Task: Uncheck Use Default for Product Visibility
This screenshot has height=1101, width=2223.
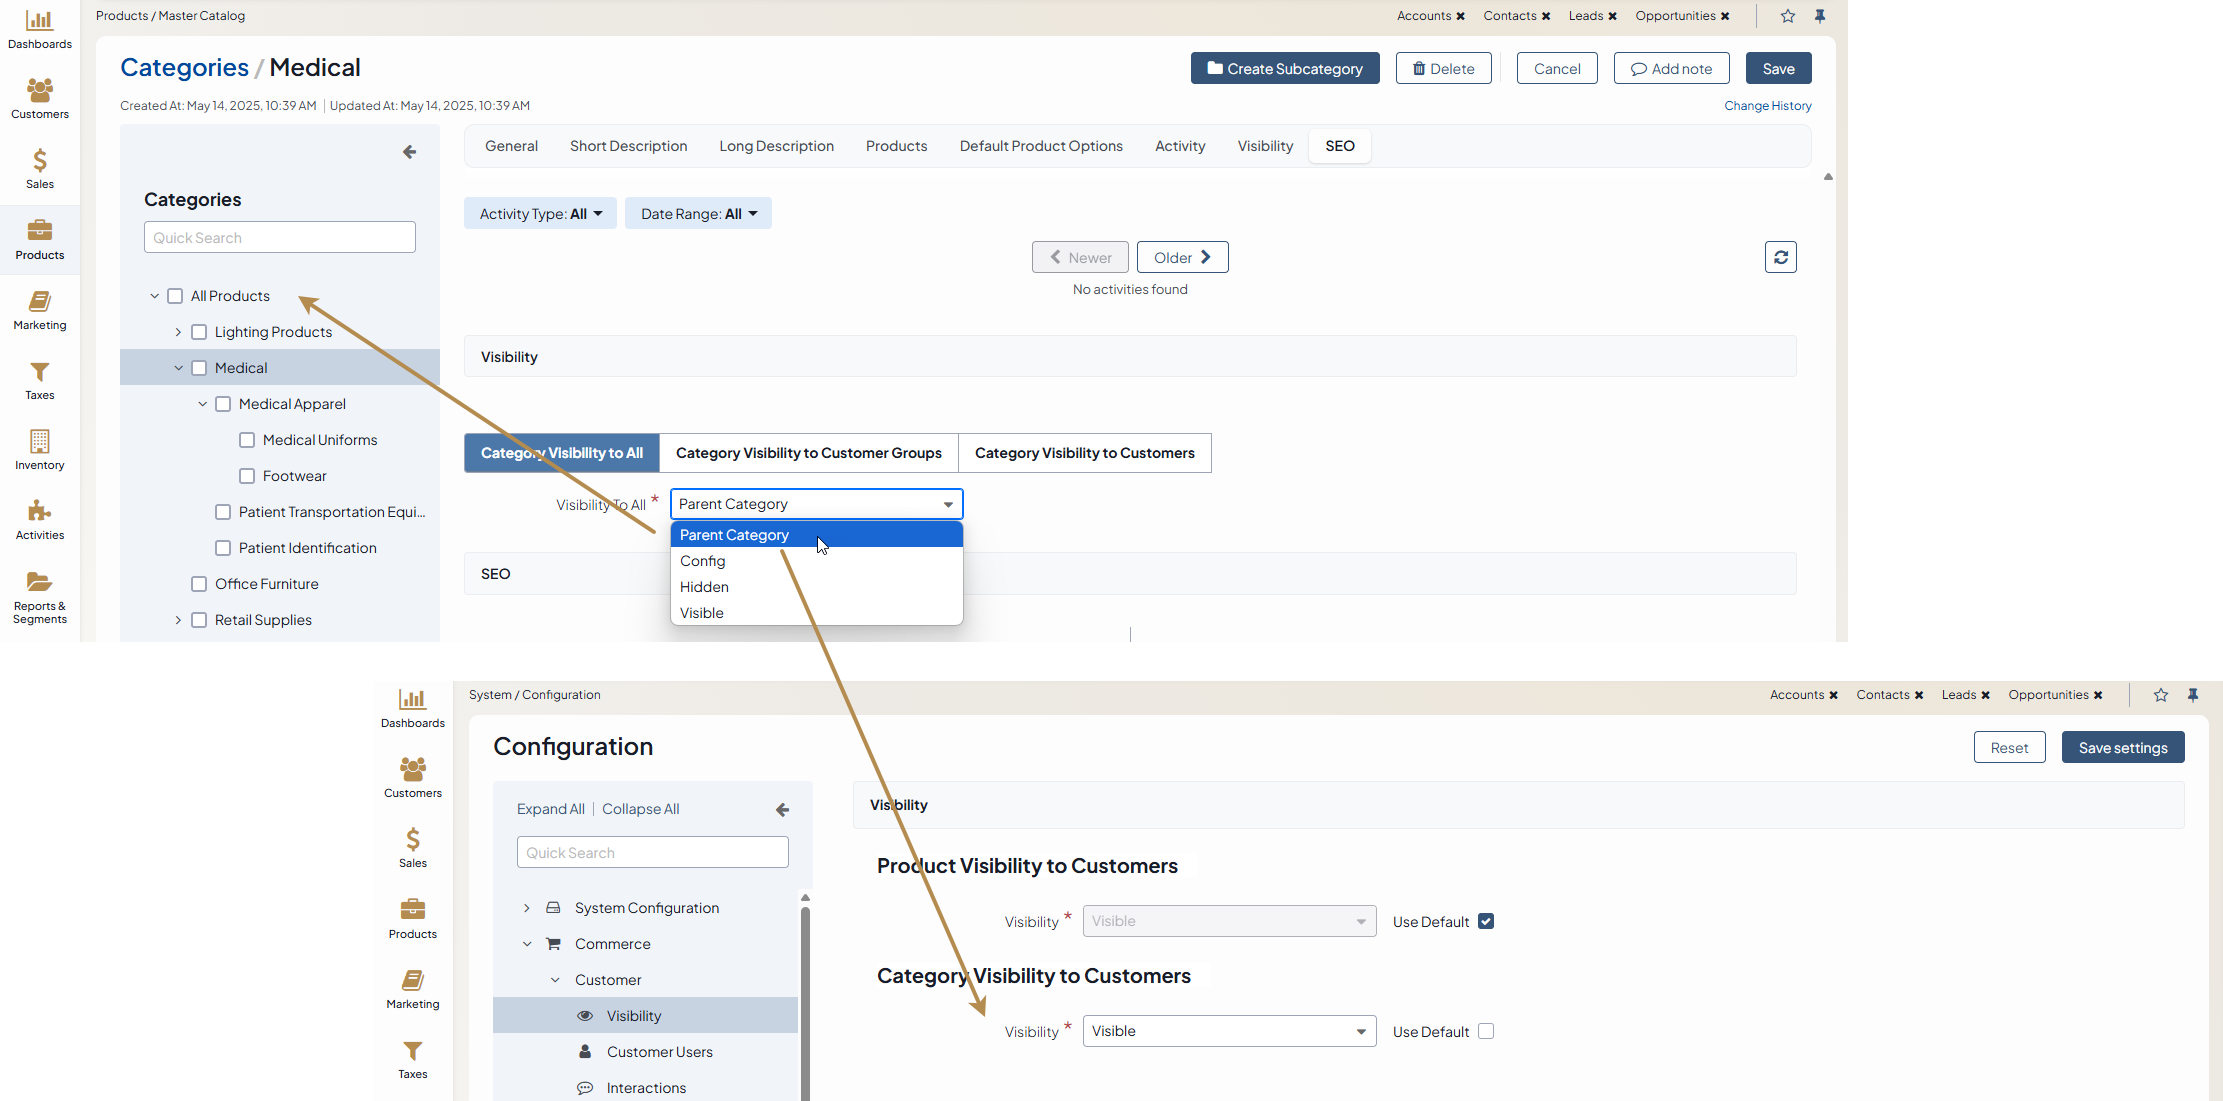Action: tap(1485, 921)
